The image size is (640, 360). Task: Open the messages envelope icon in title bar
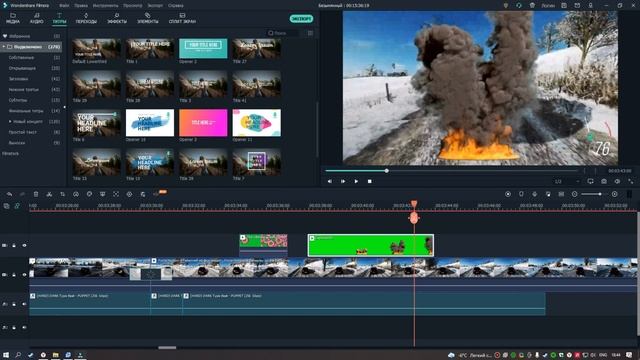point(577,6)
